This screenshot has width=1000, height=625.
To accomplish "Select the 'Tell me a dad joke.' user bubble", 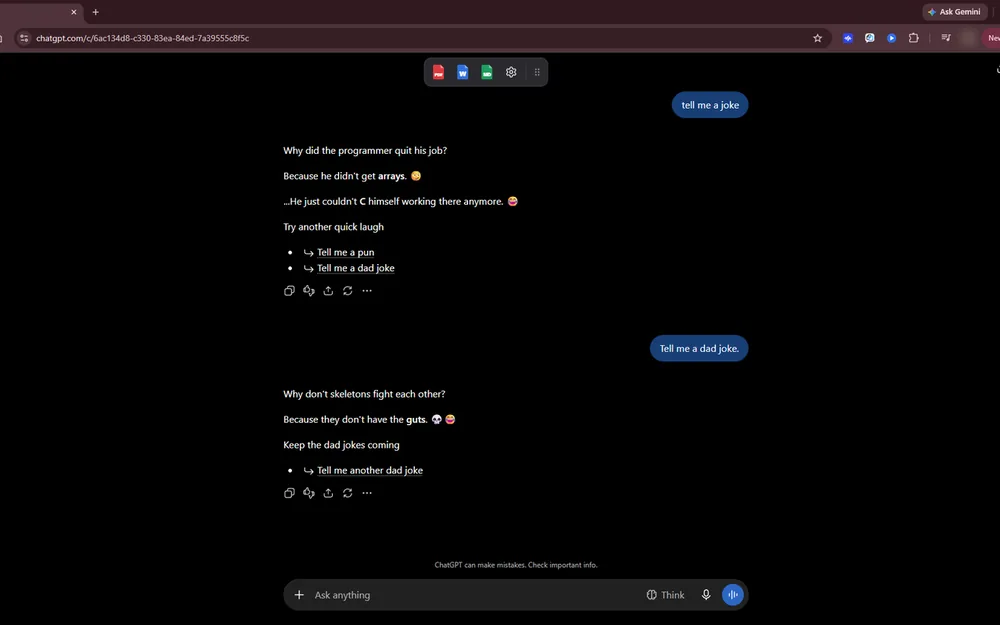I will tap(699, 348).
